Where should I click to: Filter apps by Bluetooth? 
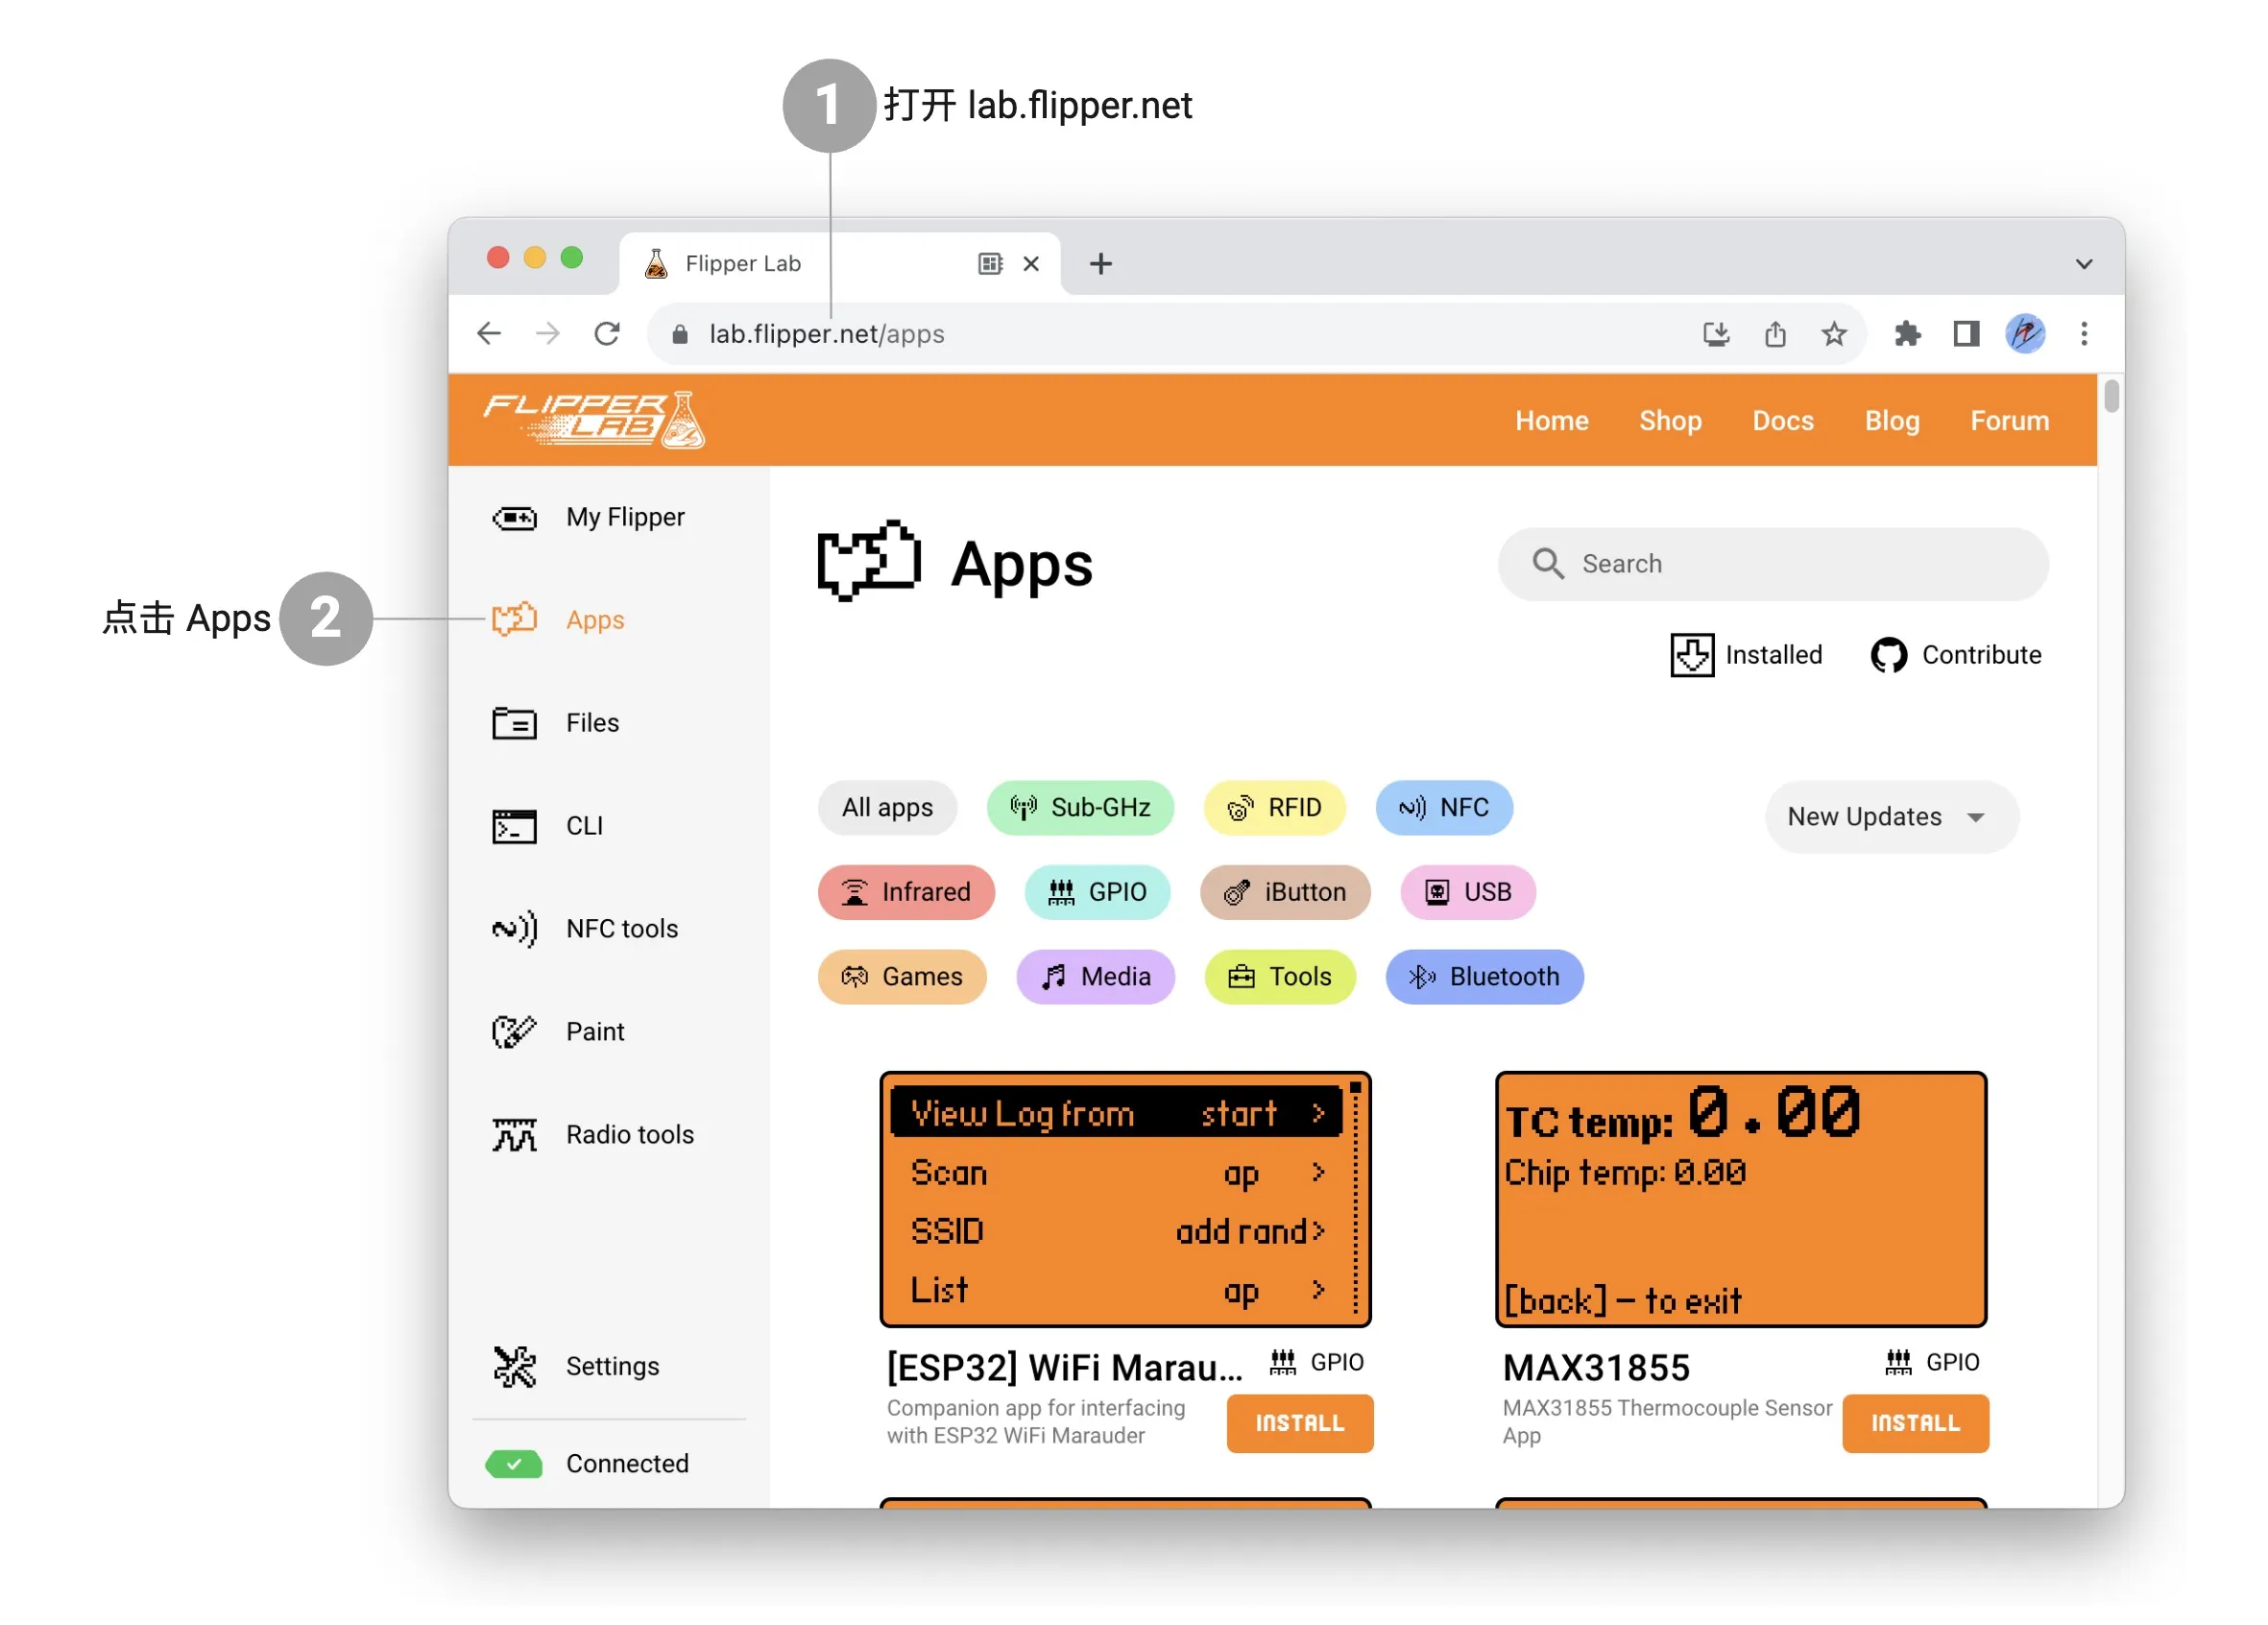point(1484,976)
